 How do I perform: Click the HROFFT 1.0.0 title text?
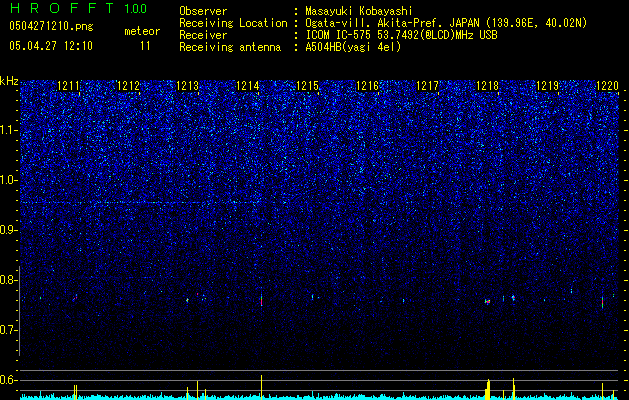pyautogui.click(x=78, y=8)
